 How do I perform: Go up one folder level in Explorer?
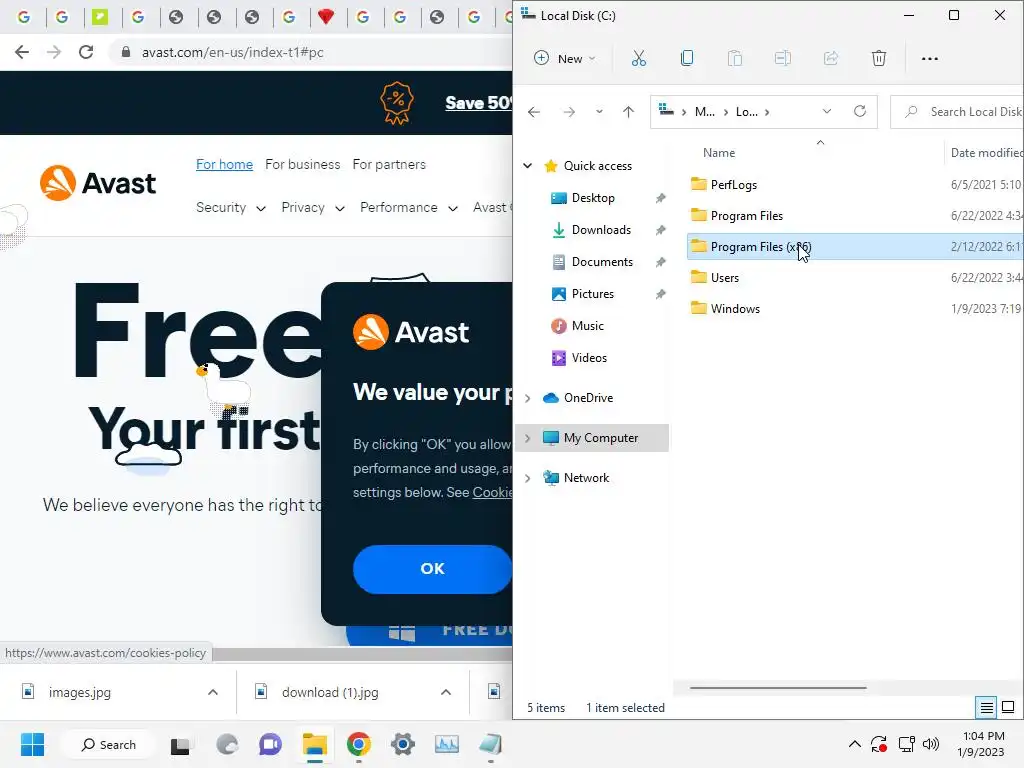click(628, 112)
